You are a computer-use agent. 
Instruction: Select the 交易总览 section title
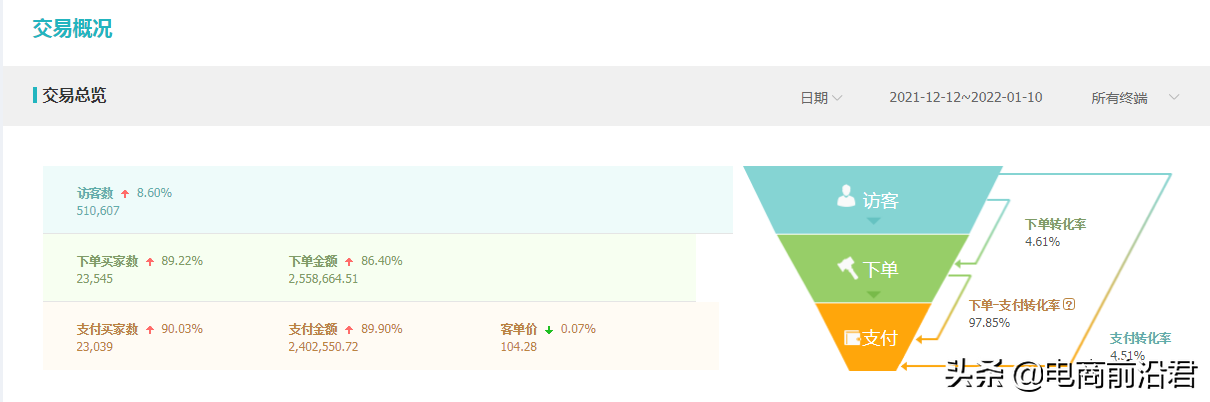[x=74, y=95]
